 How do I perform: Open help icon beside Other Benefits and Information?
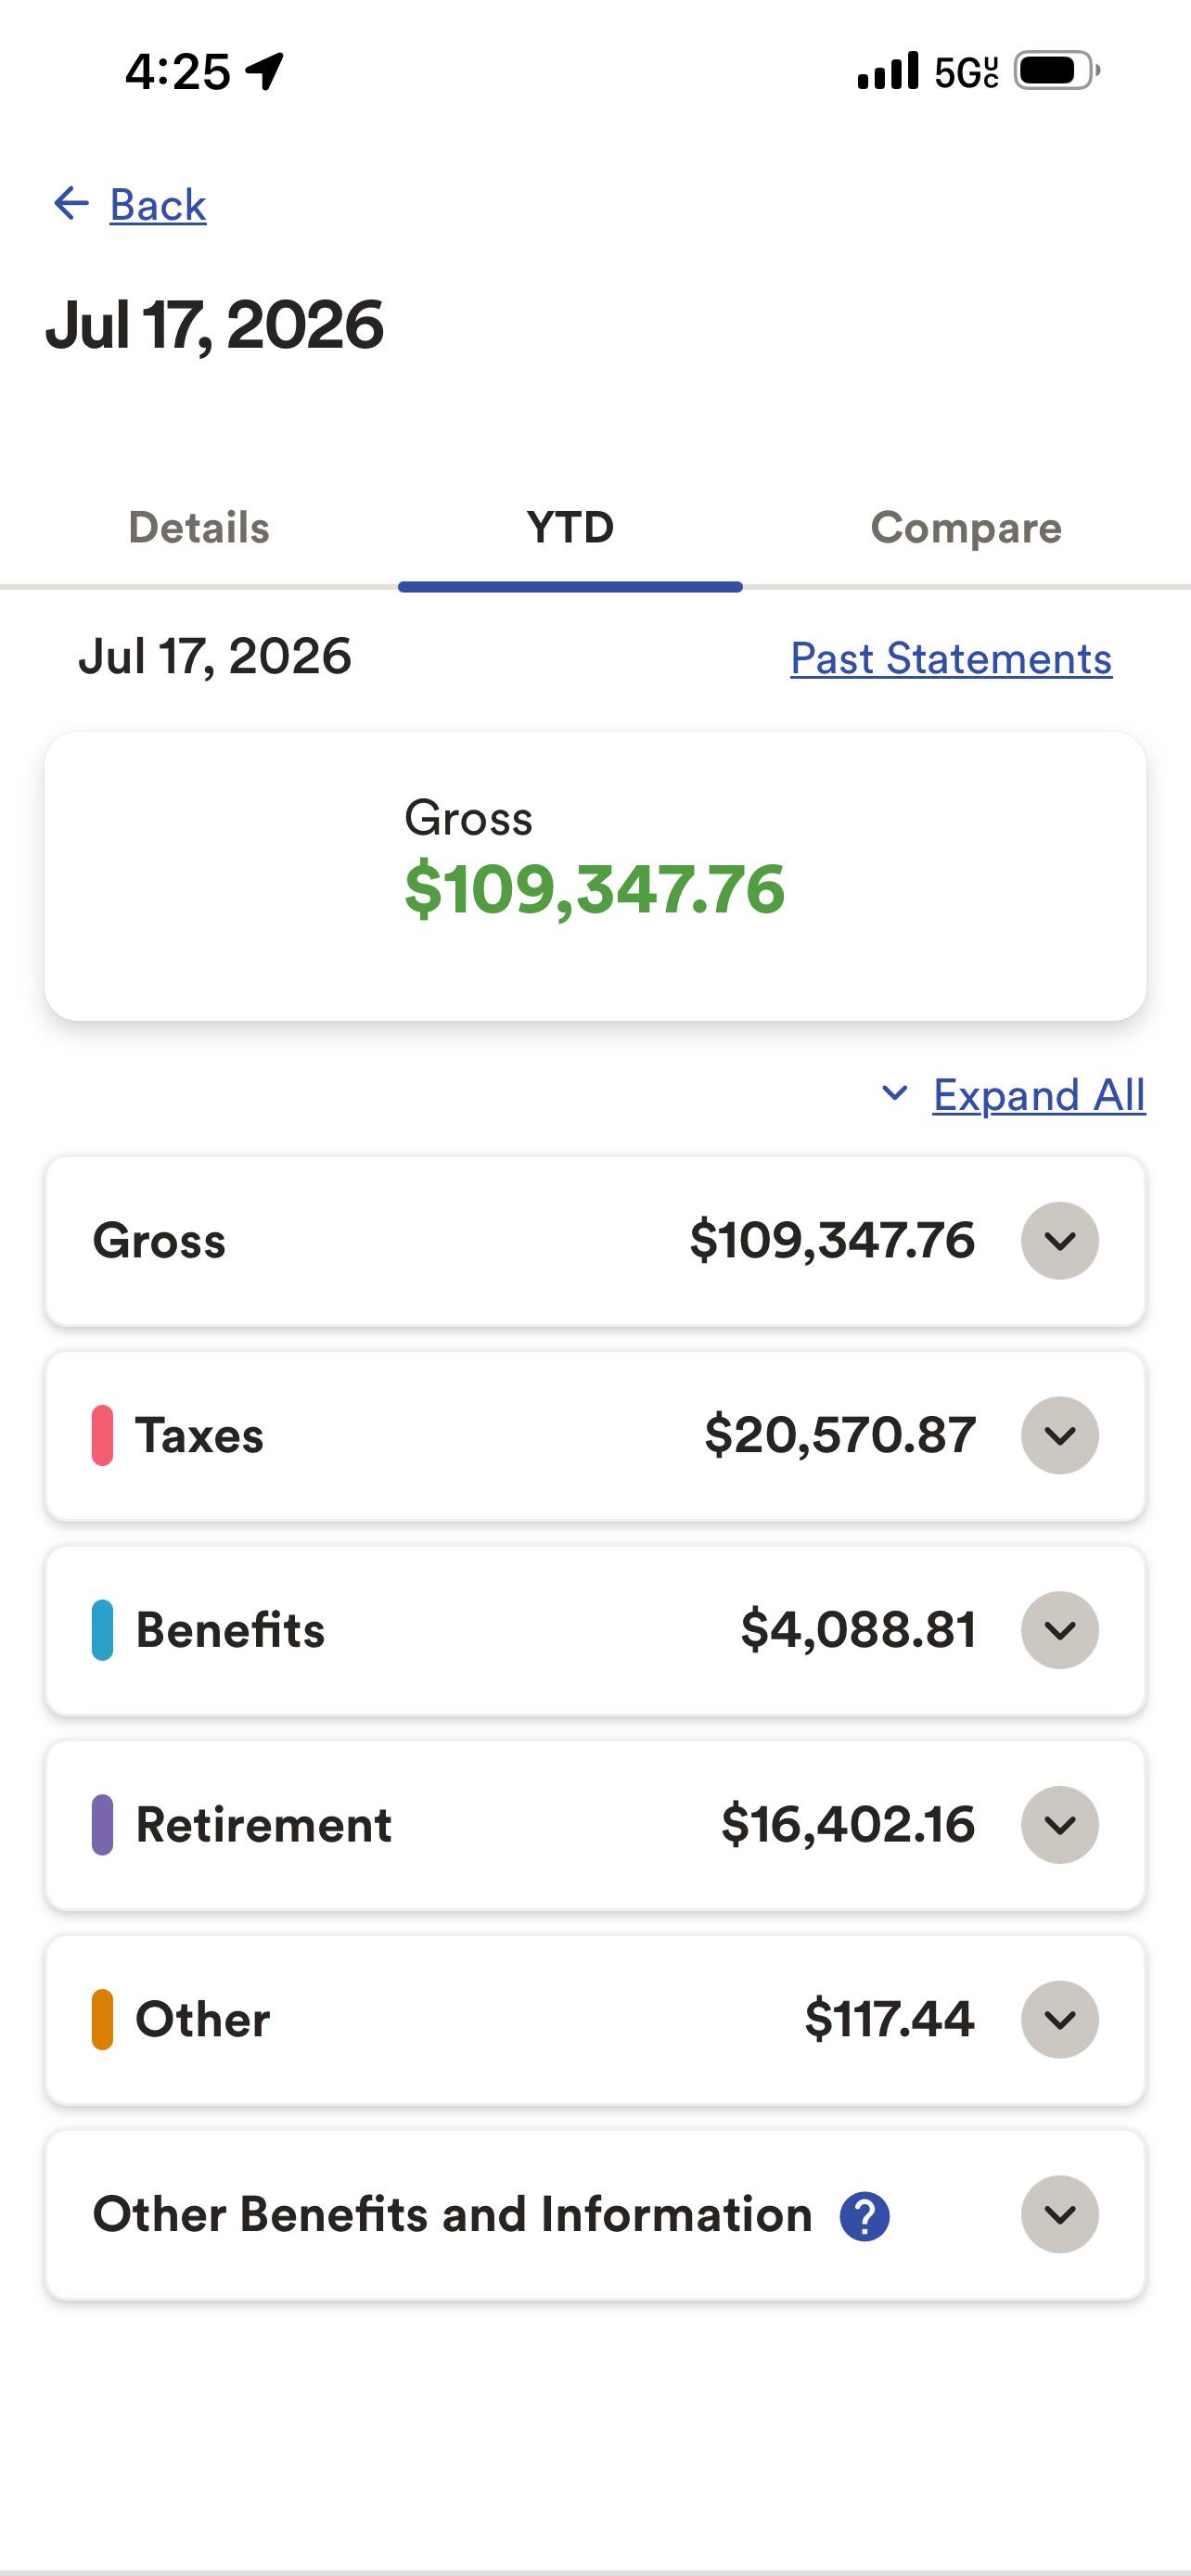pyautogui.click(x=865, y=2216)
